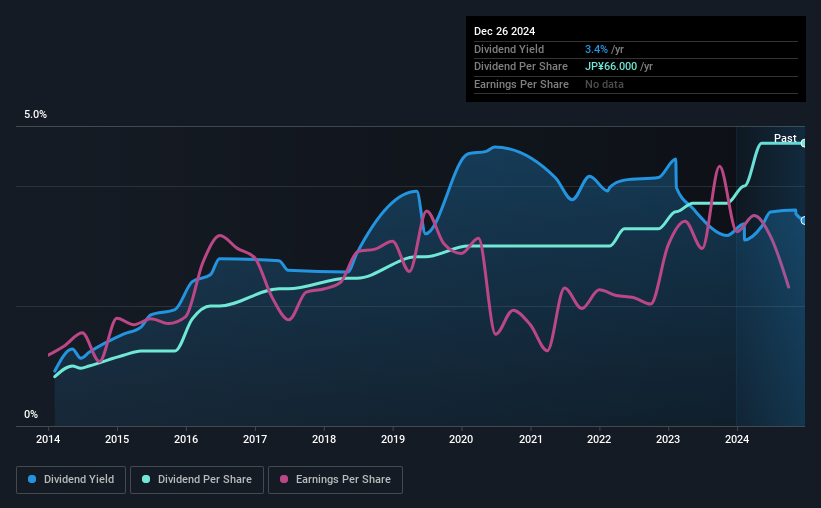
Task: Select the 2016 x-axis label
Action: (x=186, y=439)
